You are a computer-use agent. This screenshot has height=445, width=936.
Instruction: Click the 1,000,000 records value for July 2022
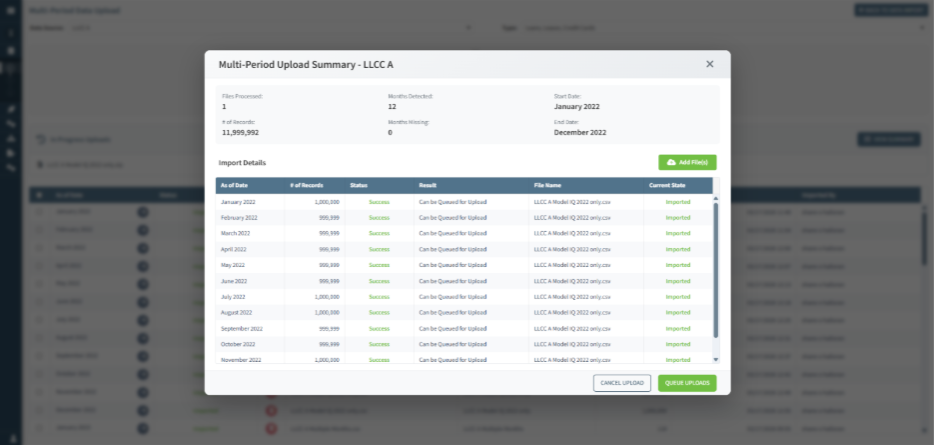click(x=327, y=297)
